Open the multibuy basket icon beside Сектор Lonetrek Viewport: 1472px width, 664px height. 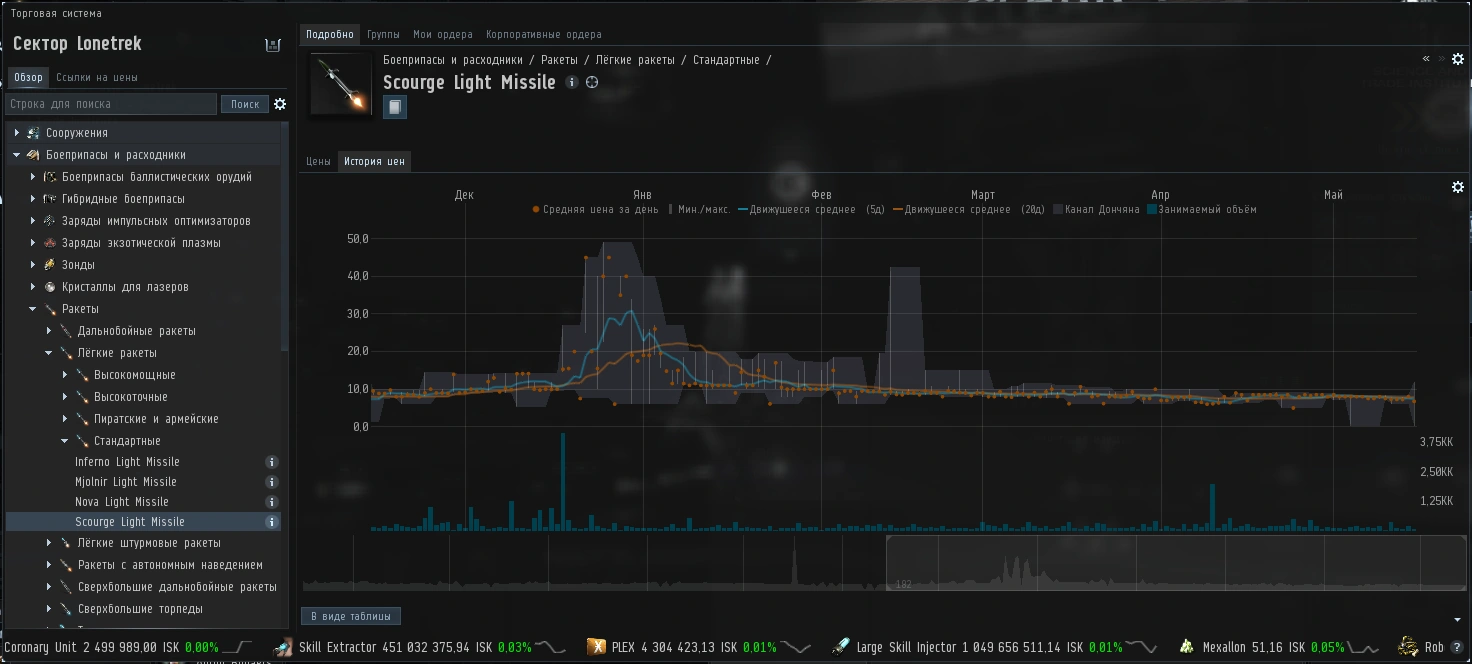pos(272,45)
